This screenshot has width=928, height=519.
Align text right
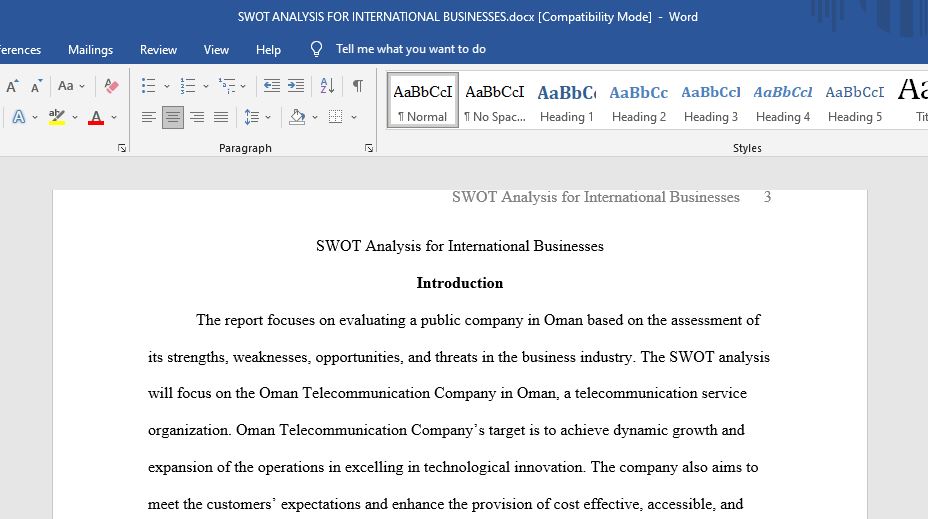(197, 117)
